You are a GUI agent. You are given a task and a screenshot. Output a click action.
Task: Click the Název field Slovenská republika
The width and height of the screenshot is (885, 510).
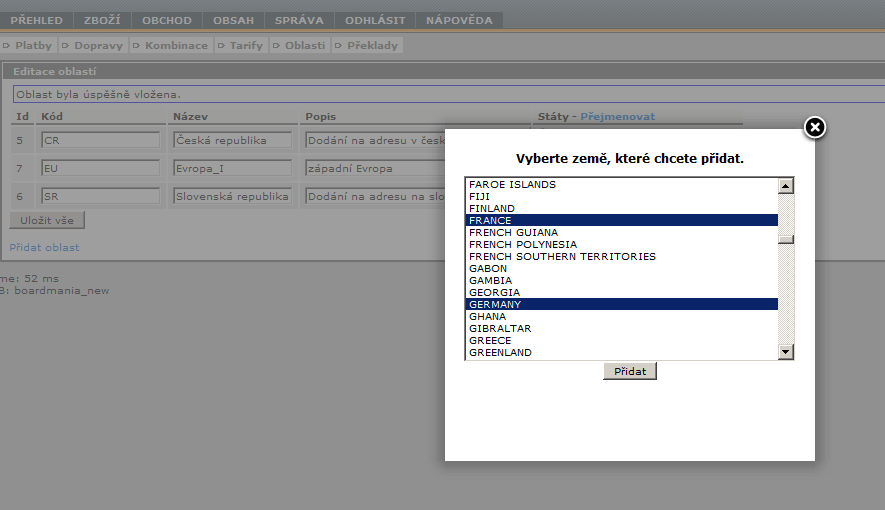pyautogui.click(x=233, y=196)
